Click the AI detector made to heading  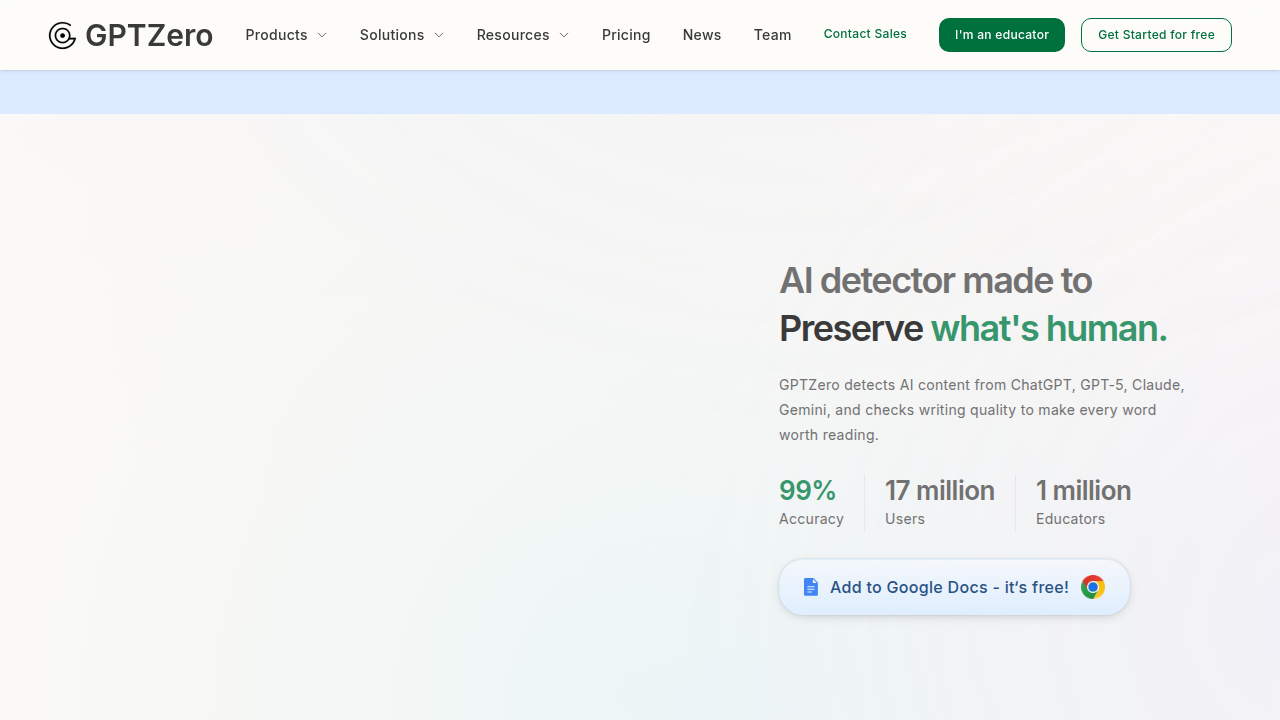935,280
